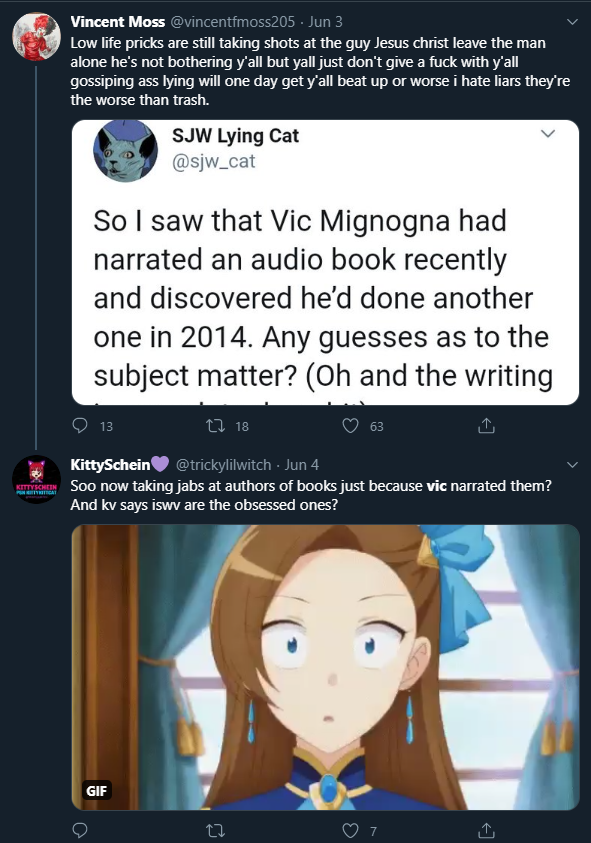Image resolution: width=591 pixels, height=843 pixels.
Task: Share KittySchein's tweet
Action: (x=486, y=830)
